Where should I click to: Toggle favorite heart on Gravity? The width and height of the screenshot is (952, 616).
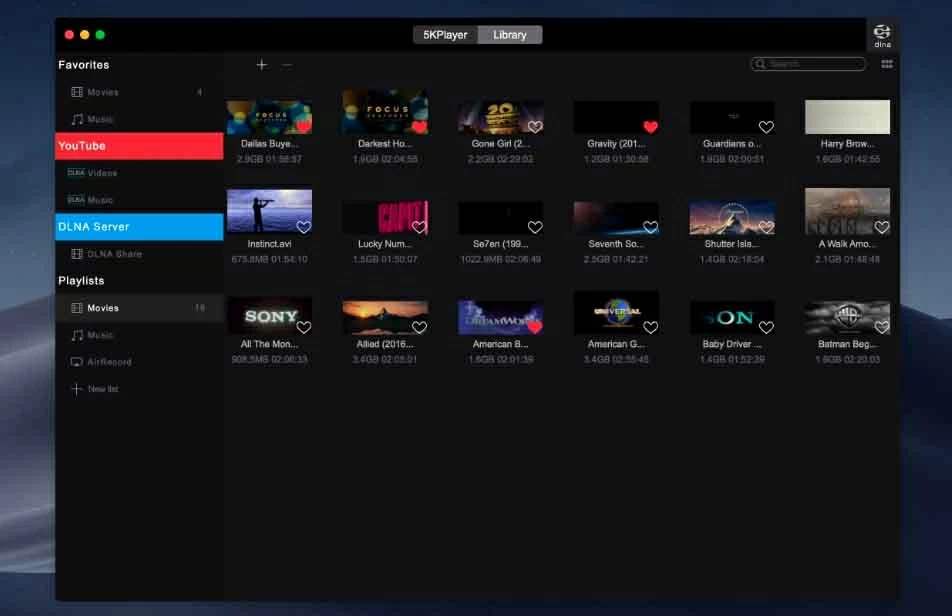650,127
